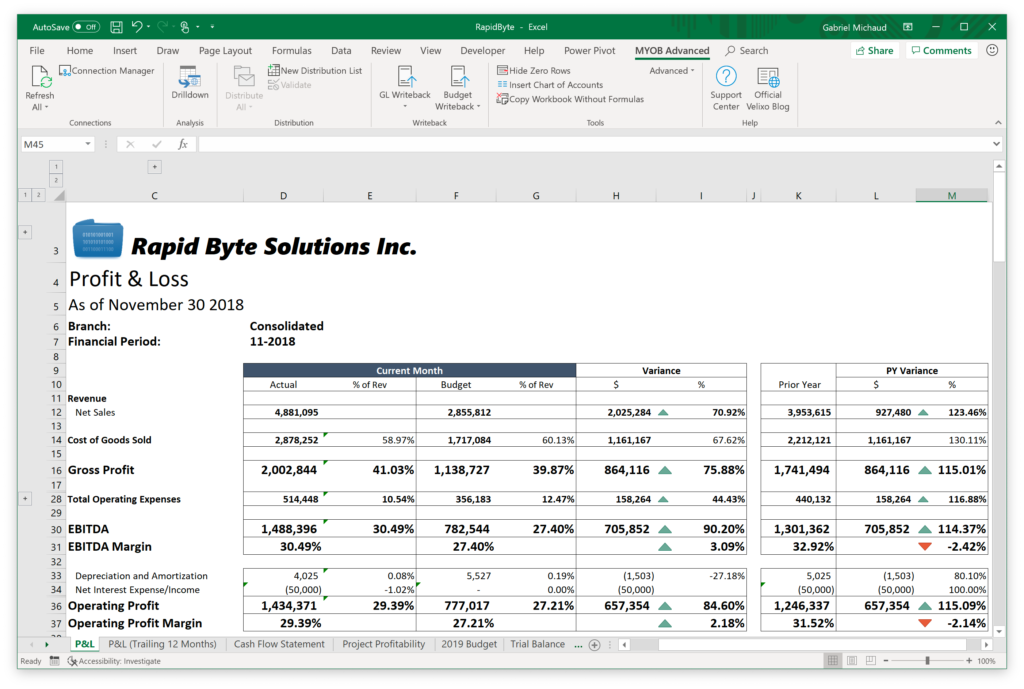This screenshot has height=689, width=1024.
Task: Create a New Distribution List
Action: pos(315,71)
